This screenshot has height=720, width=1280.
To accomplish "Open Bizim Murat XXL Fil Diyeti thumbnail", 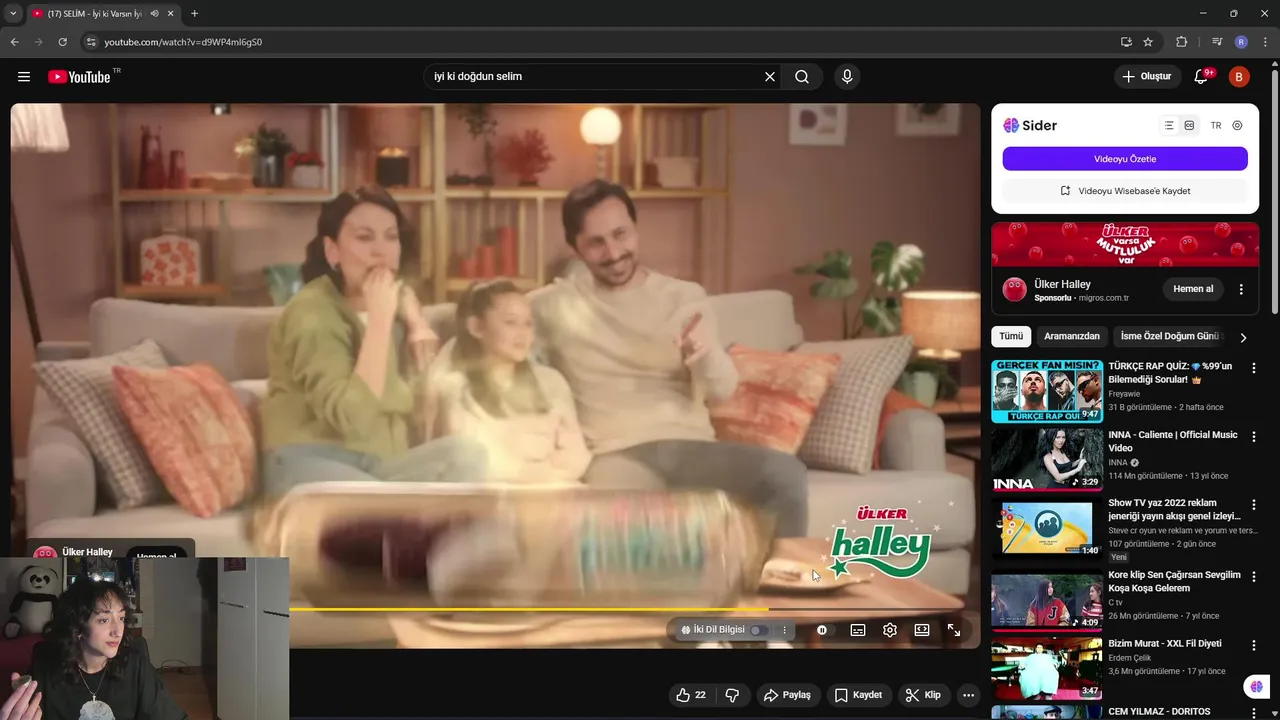I will tap(1047, 669).
